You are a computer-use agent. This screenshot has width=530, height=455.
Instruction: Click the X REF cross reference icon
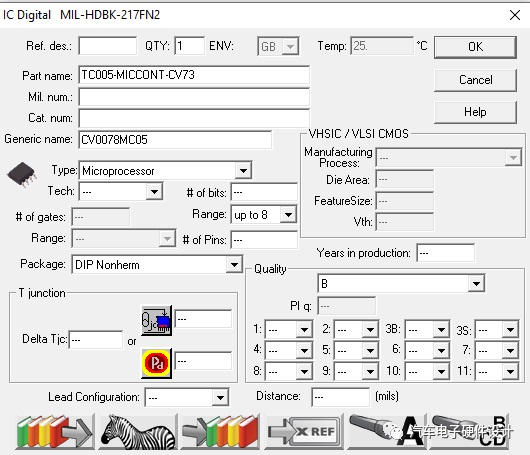coord(304,432)
